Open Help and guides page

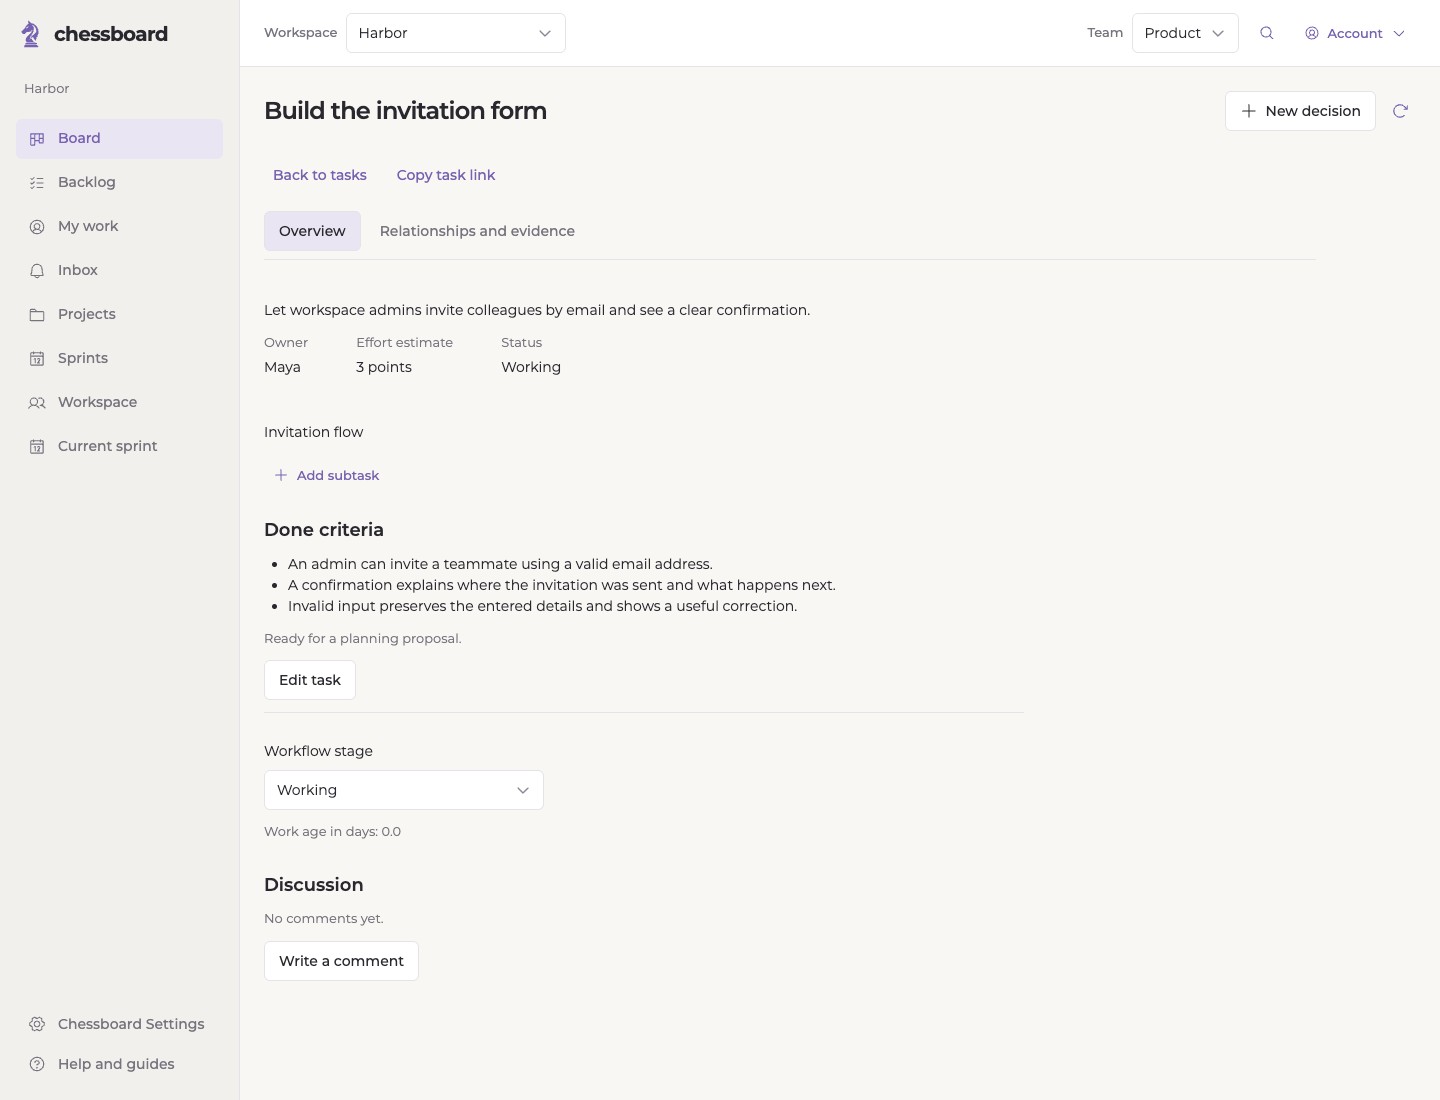pyautogui.click(x=119, y=1064)
